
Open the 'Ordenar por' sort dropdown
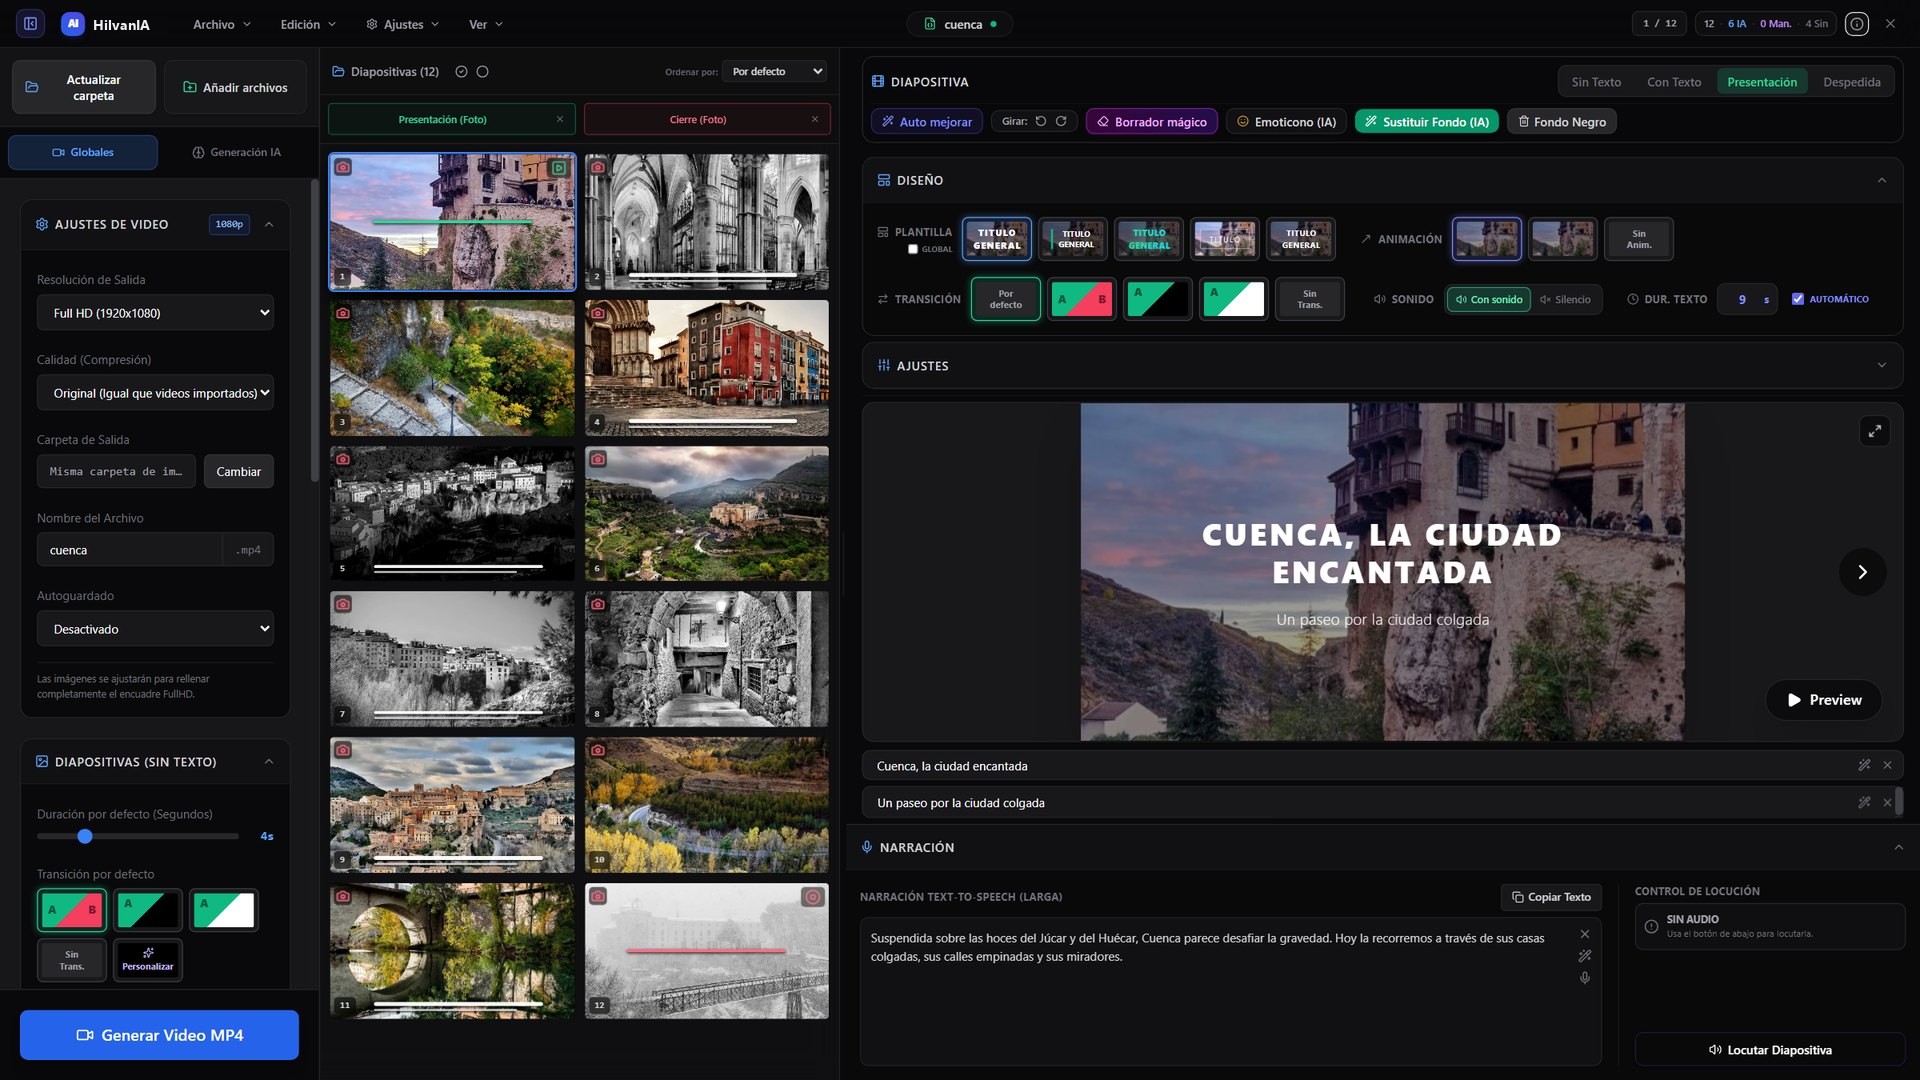click(776, 72)
